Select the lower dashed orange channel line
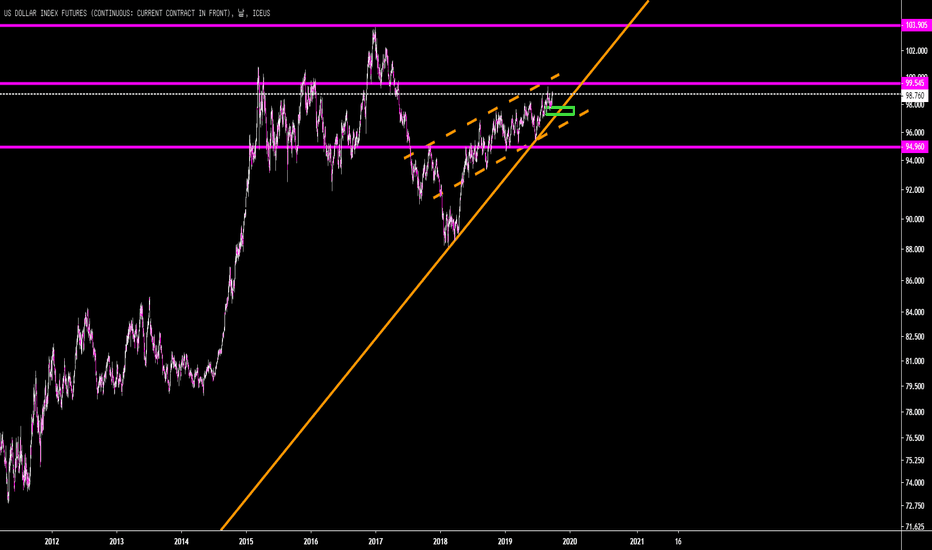This screenshot has width=932, height=550. point(511,153)
